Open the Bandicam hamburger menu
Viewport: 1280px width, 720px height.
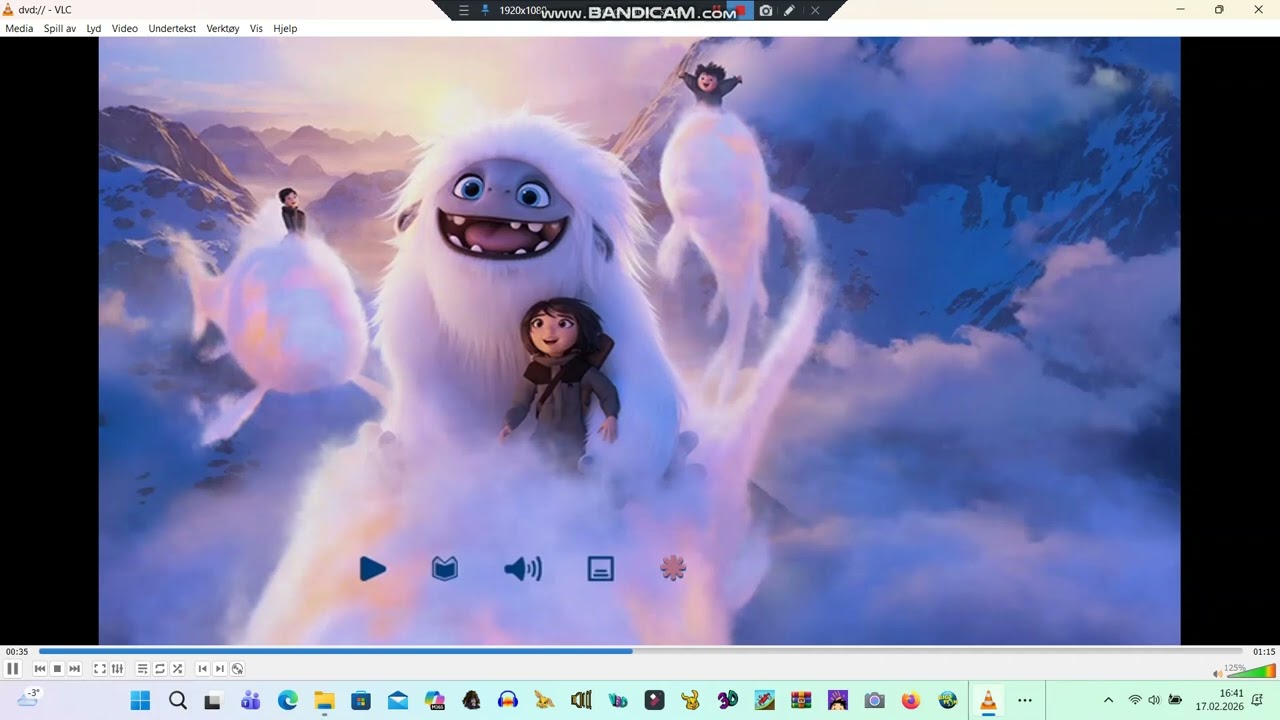[x=464, y=10]
